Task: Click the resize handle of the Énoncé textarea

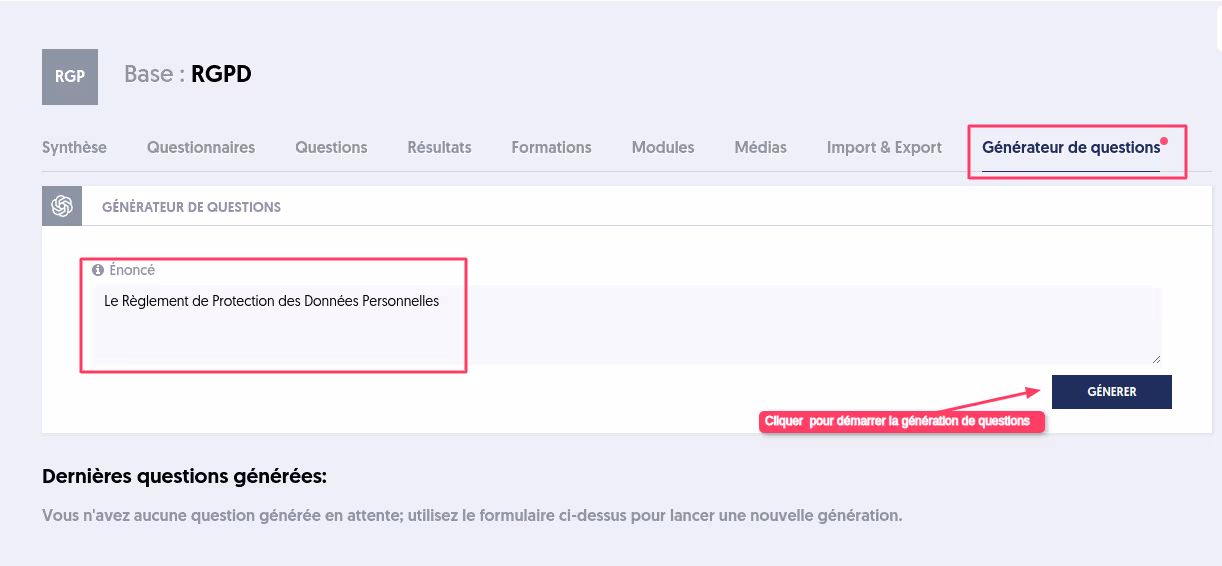Action: point(1156,358)
